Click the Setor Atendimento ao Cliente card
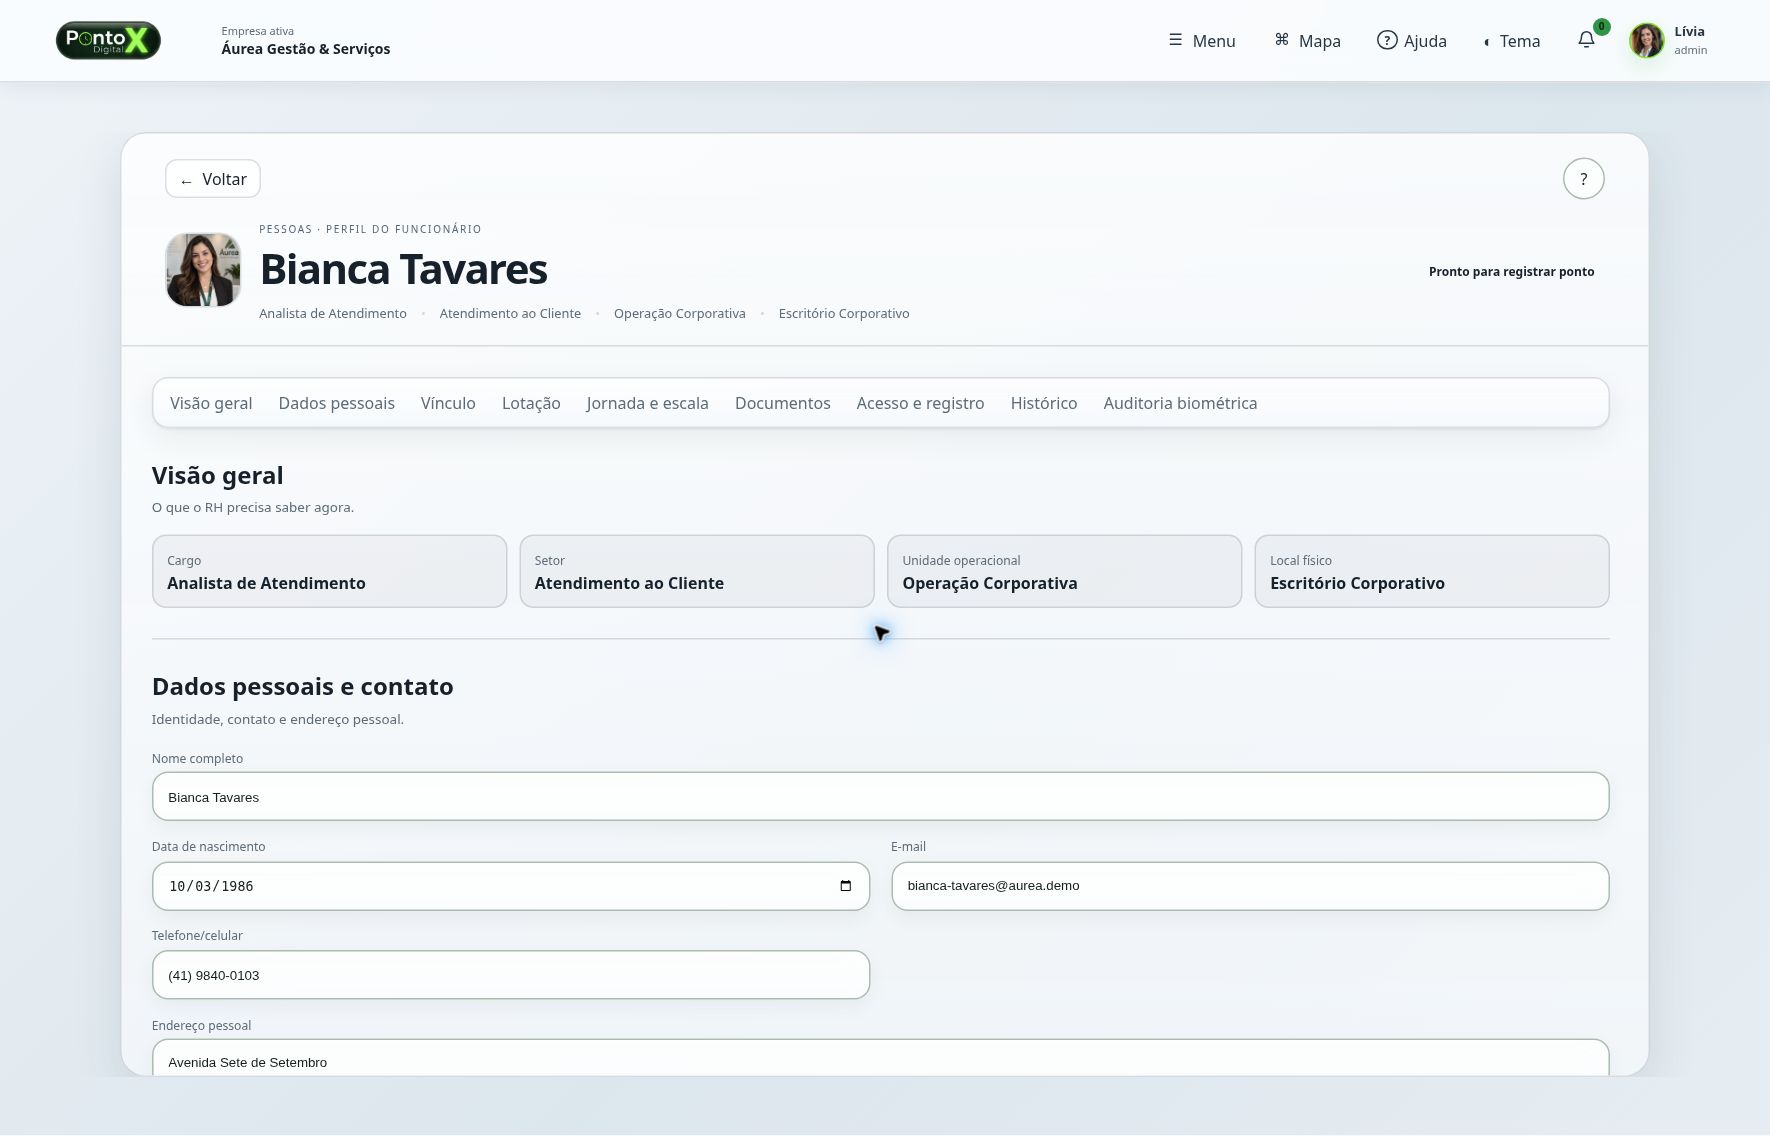Viewport: 1770px width, 1136px height. coord(697,571)
